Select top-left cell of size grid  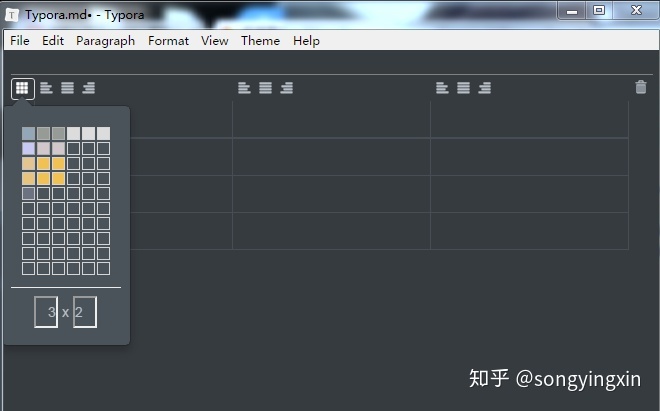29,133
